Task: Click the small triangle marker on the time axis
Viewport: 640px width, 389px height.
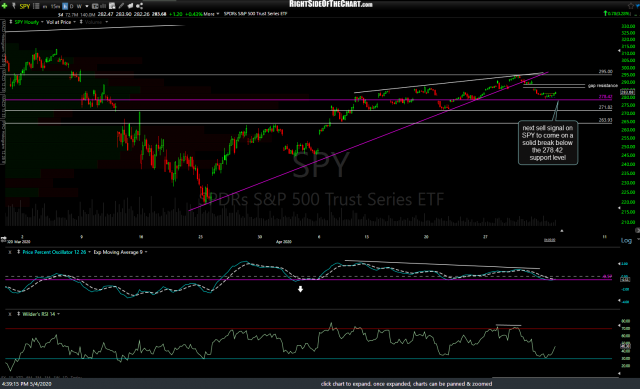Action: point(562,231)
